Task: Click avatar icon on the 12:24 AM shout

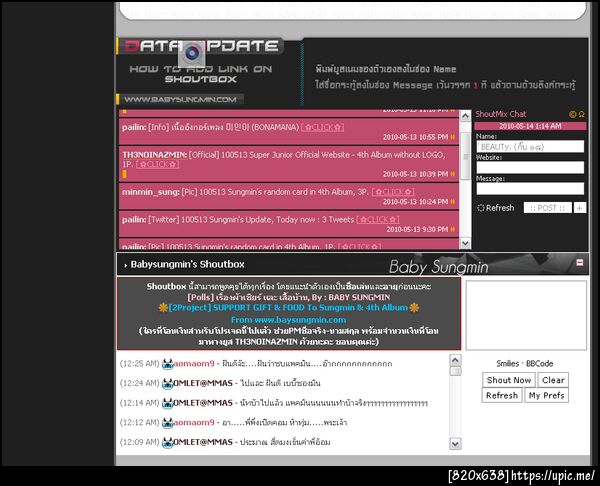Action: tap(167, 383)
